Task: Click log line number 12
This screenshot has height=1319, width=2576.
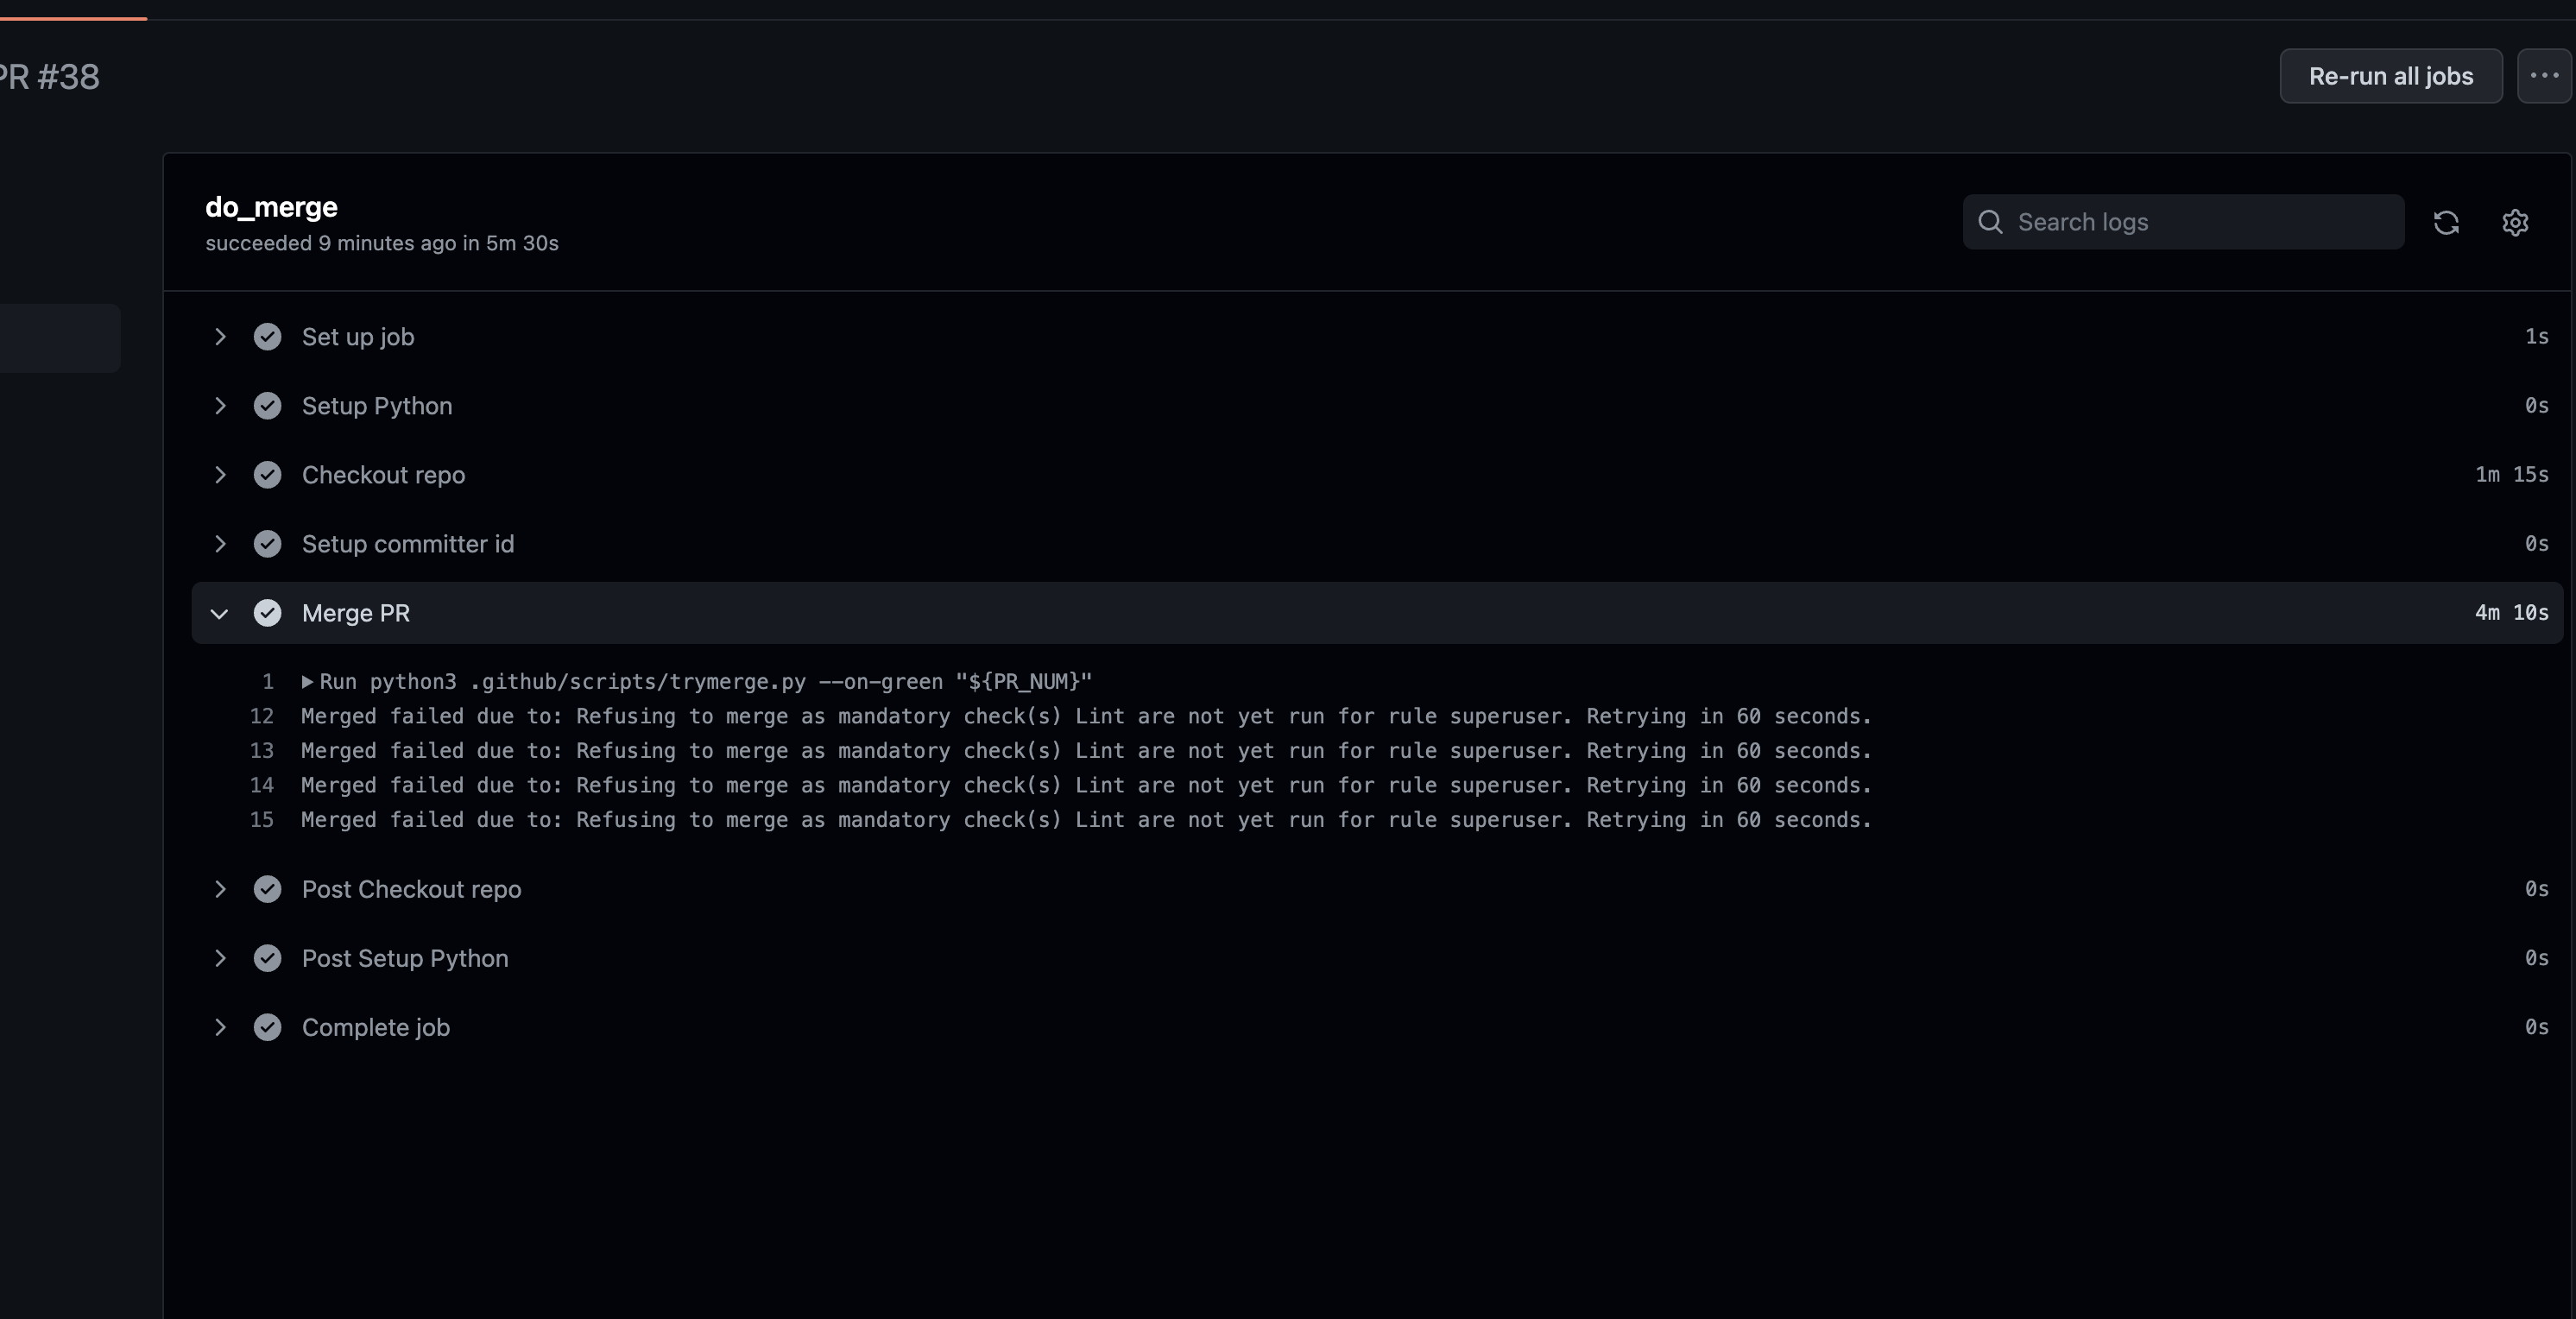Action: 262,716
